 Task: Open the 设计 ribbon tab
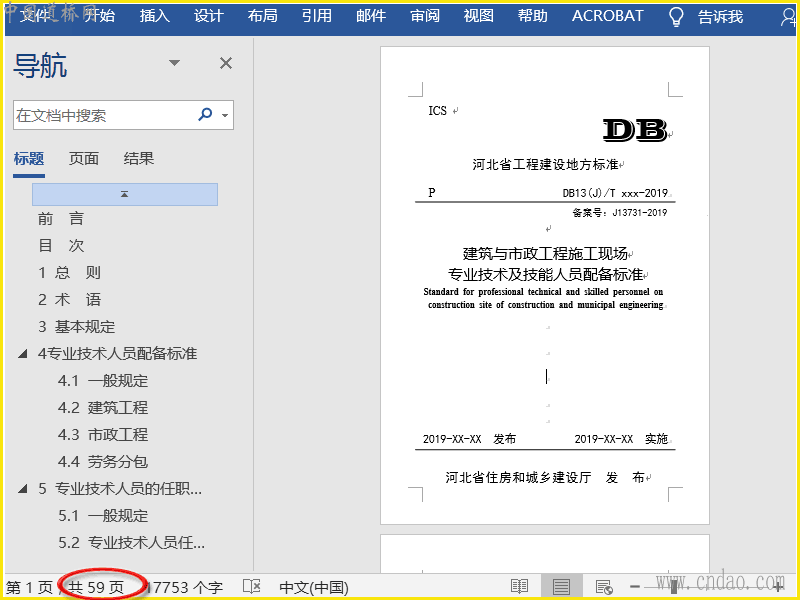tap(209, 16)
